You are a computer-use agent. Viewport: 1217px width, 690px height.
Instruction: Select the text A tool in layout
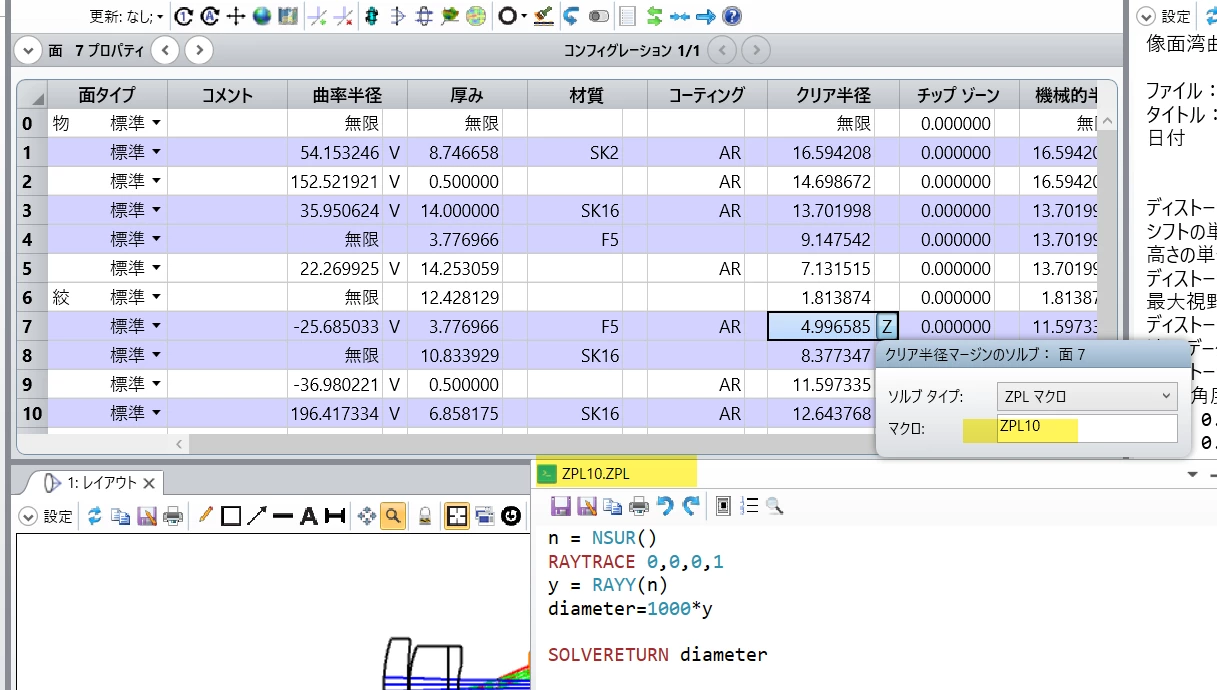click(x=308, y=516)
